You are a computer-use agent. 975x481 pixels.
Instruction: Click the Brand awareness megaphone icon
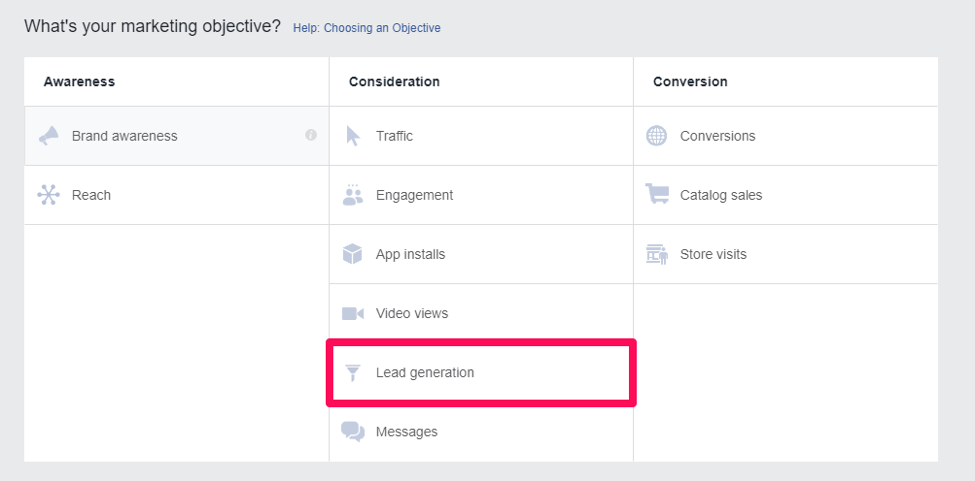48,136
